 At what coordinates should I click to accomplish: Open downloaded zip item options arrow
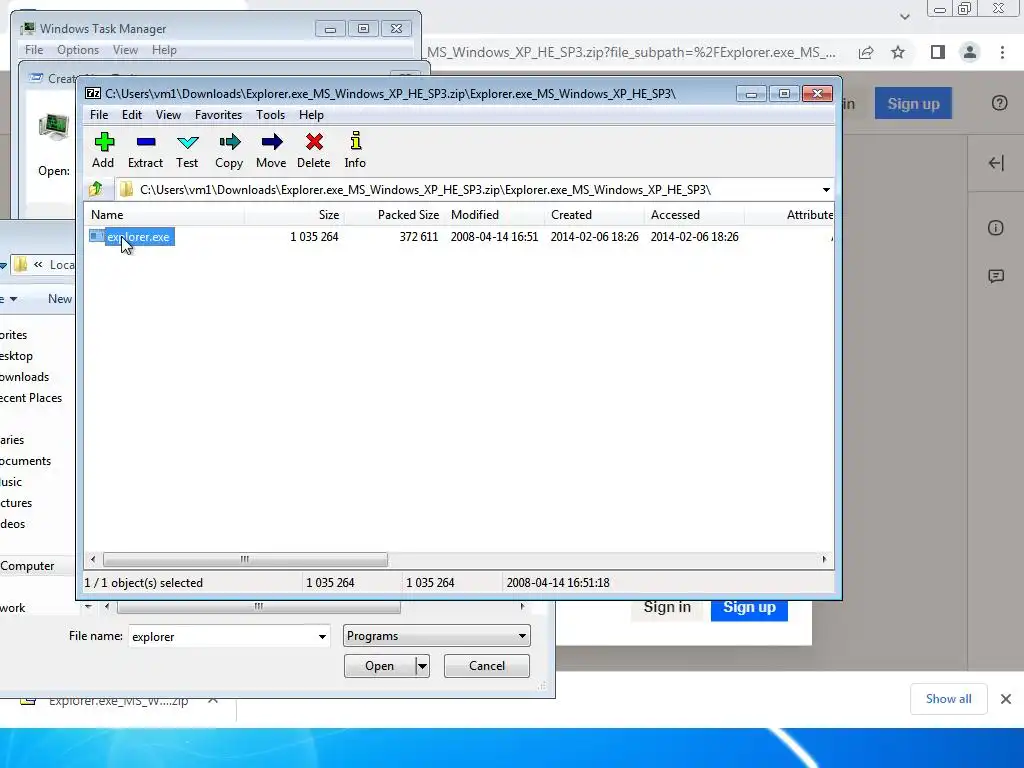(x=213, y=701)
